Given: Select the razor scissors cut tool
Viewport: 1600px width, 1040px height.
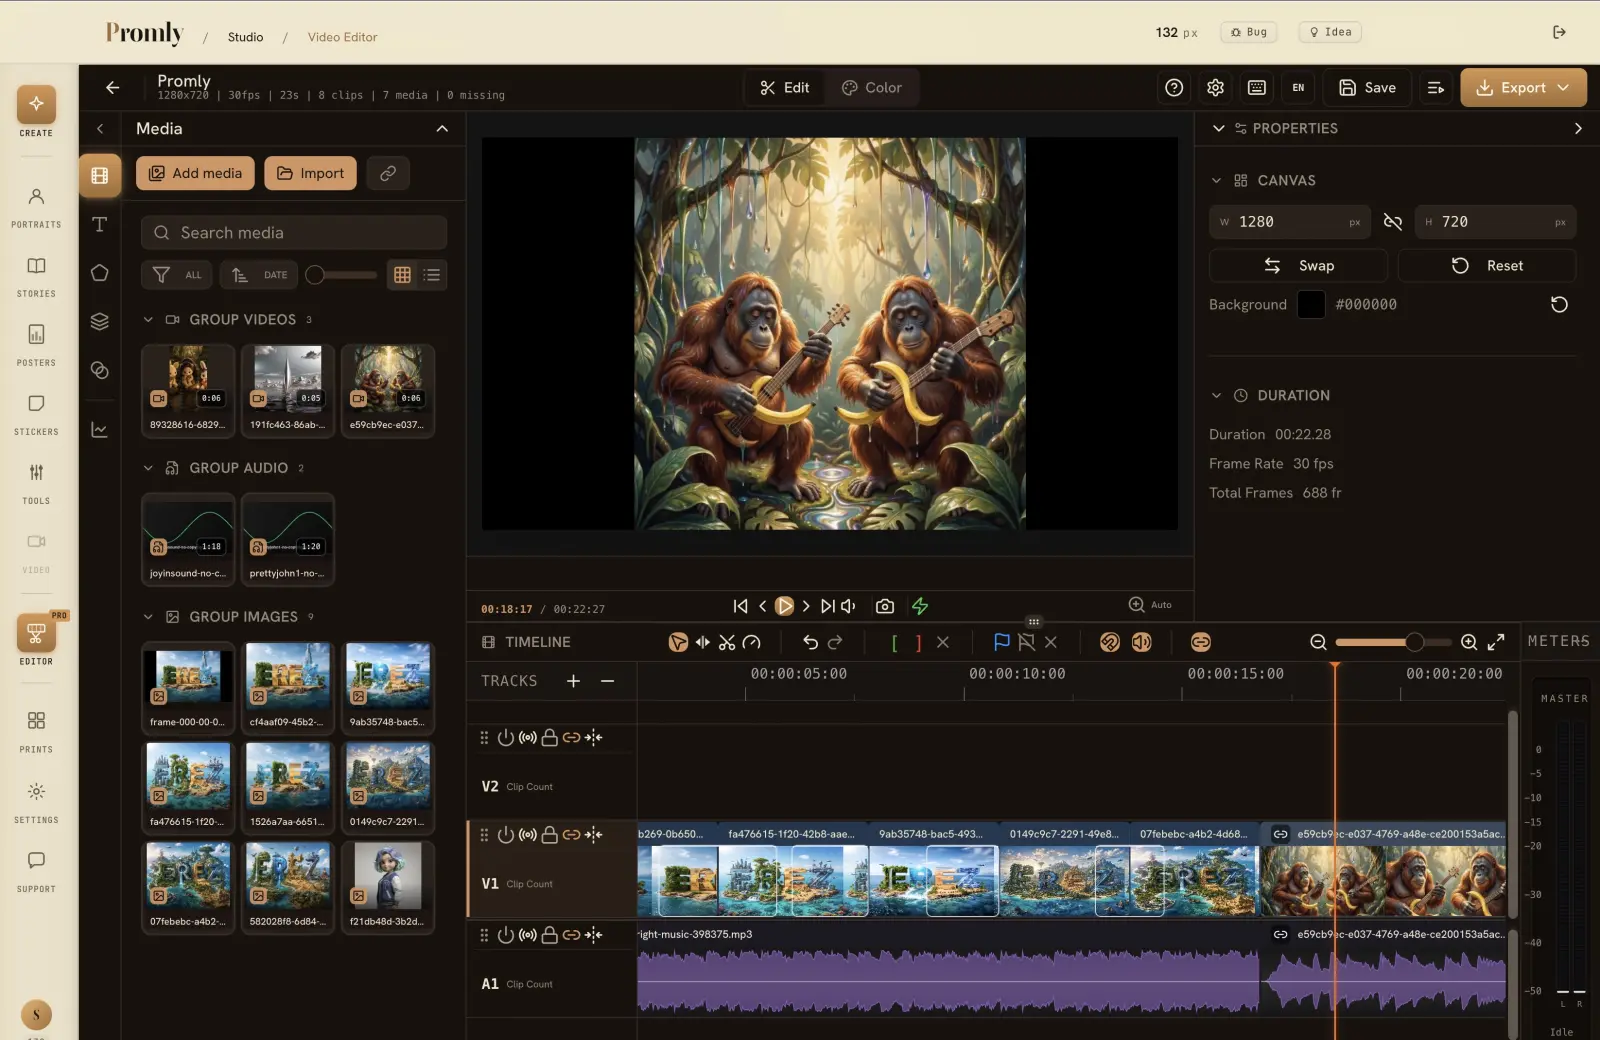Looking at the screenshot, I should tap(727, 642).
